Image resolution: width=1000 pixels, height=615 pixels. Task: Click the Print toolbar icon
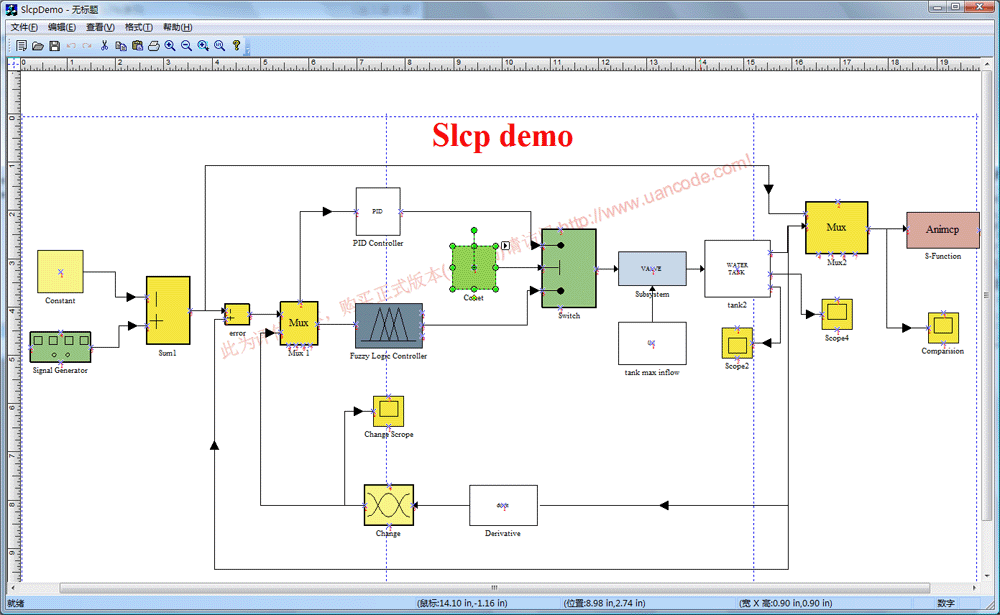tap(154, 46)
